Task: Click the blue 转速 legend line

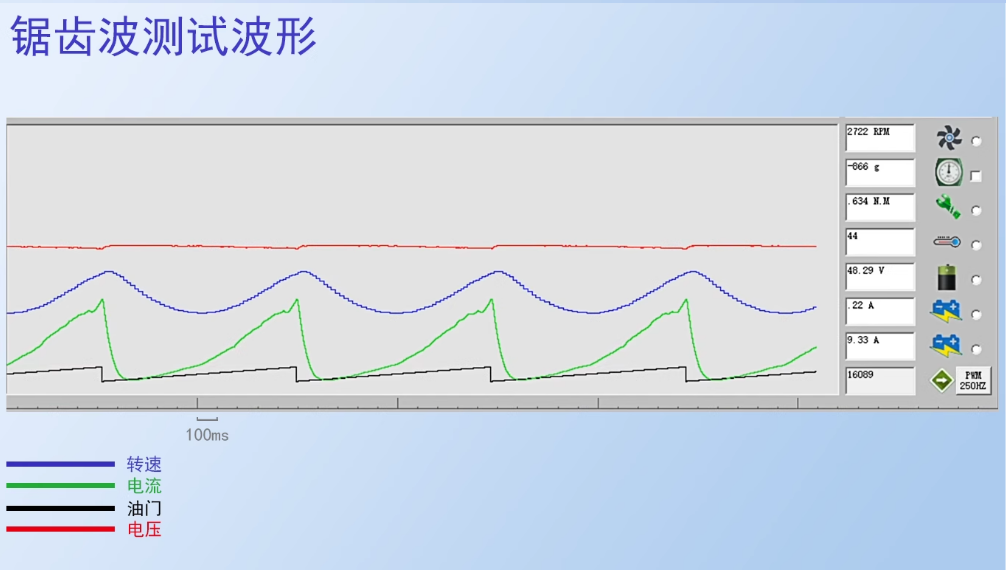Action: click(60, 464)
